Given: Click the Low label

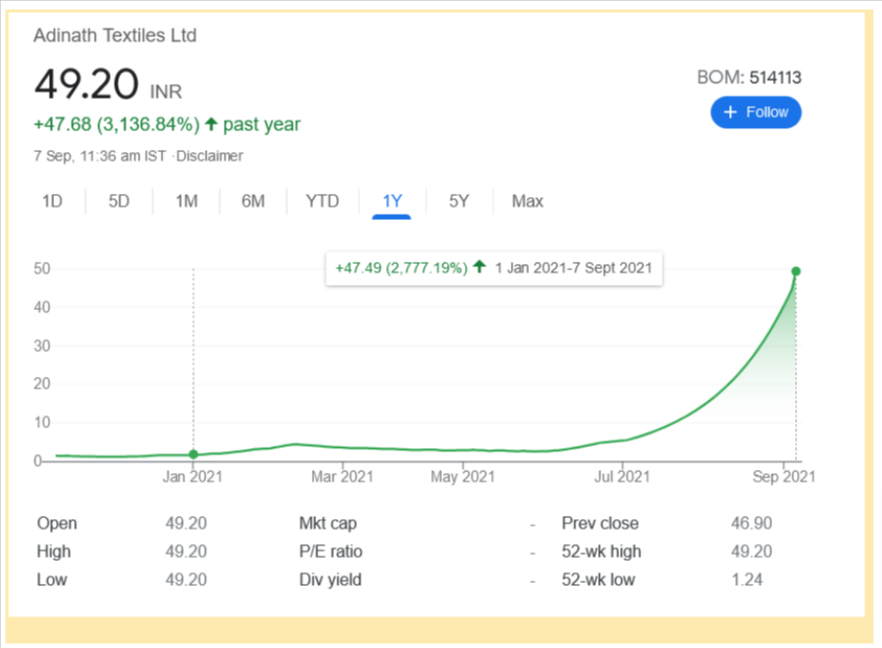Looking at the screenshot, I should tap(52, 579).
